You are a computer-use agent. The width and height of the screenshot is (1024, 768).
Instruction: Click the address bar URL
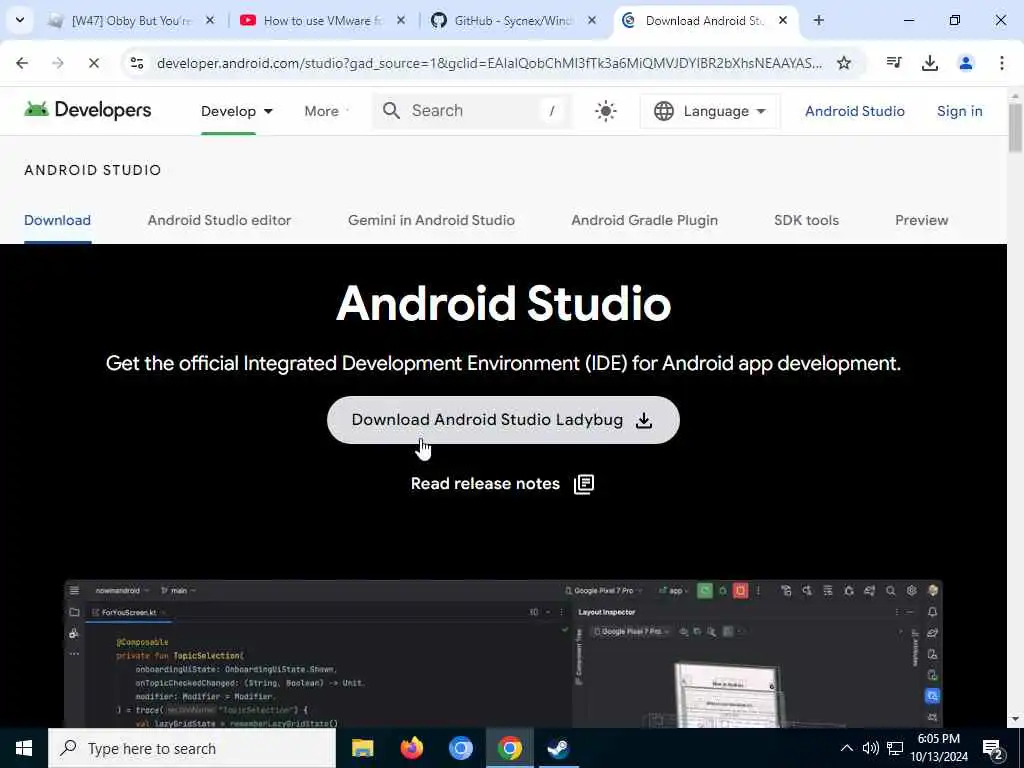[489, 63]
